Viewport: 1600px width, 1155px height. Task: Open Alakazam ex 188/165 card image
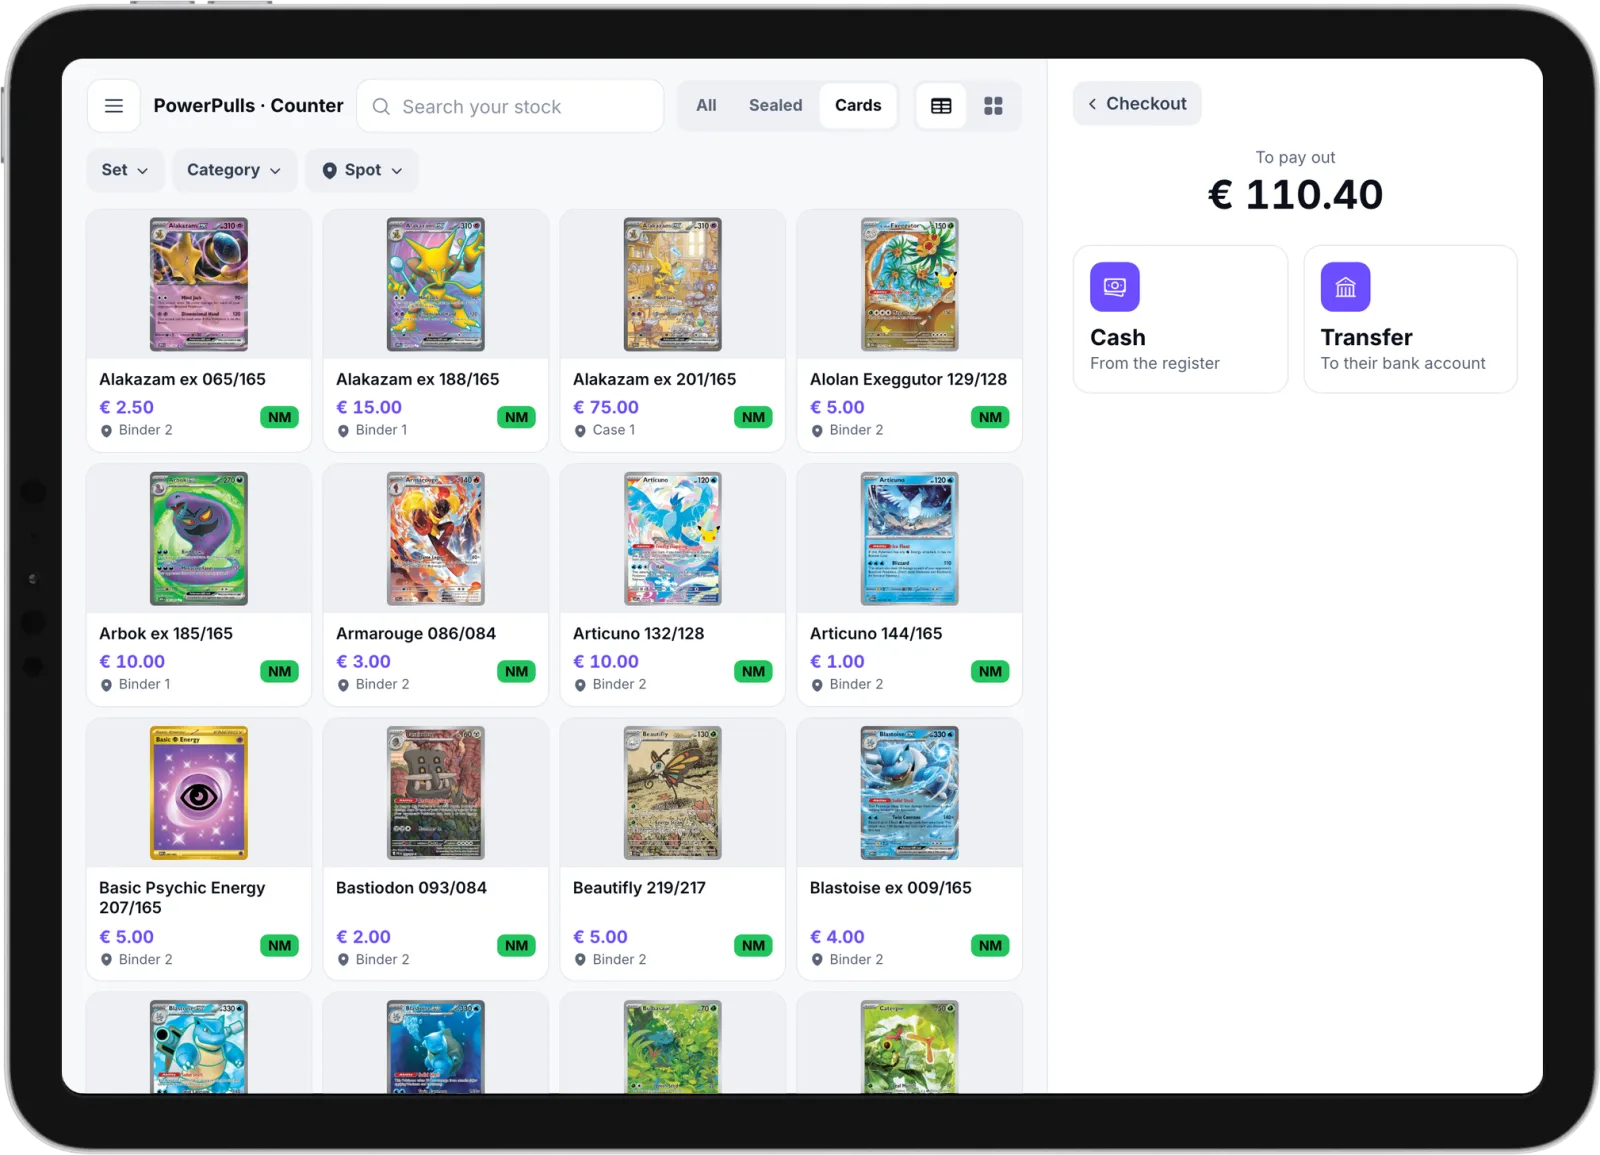[436, 284]
